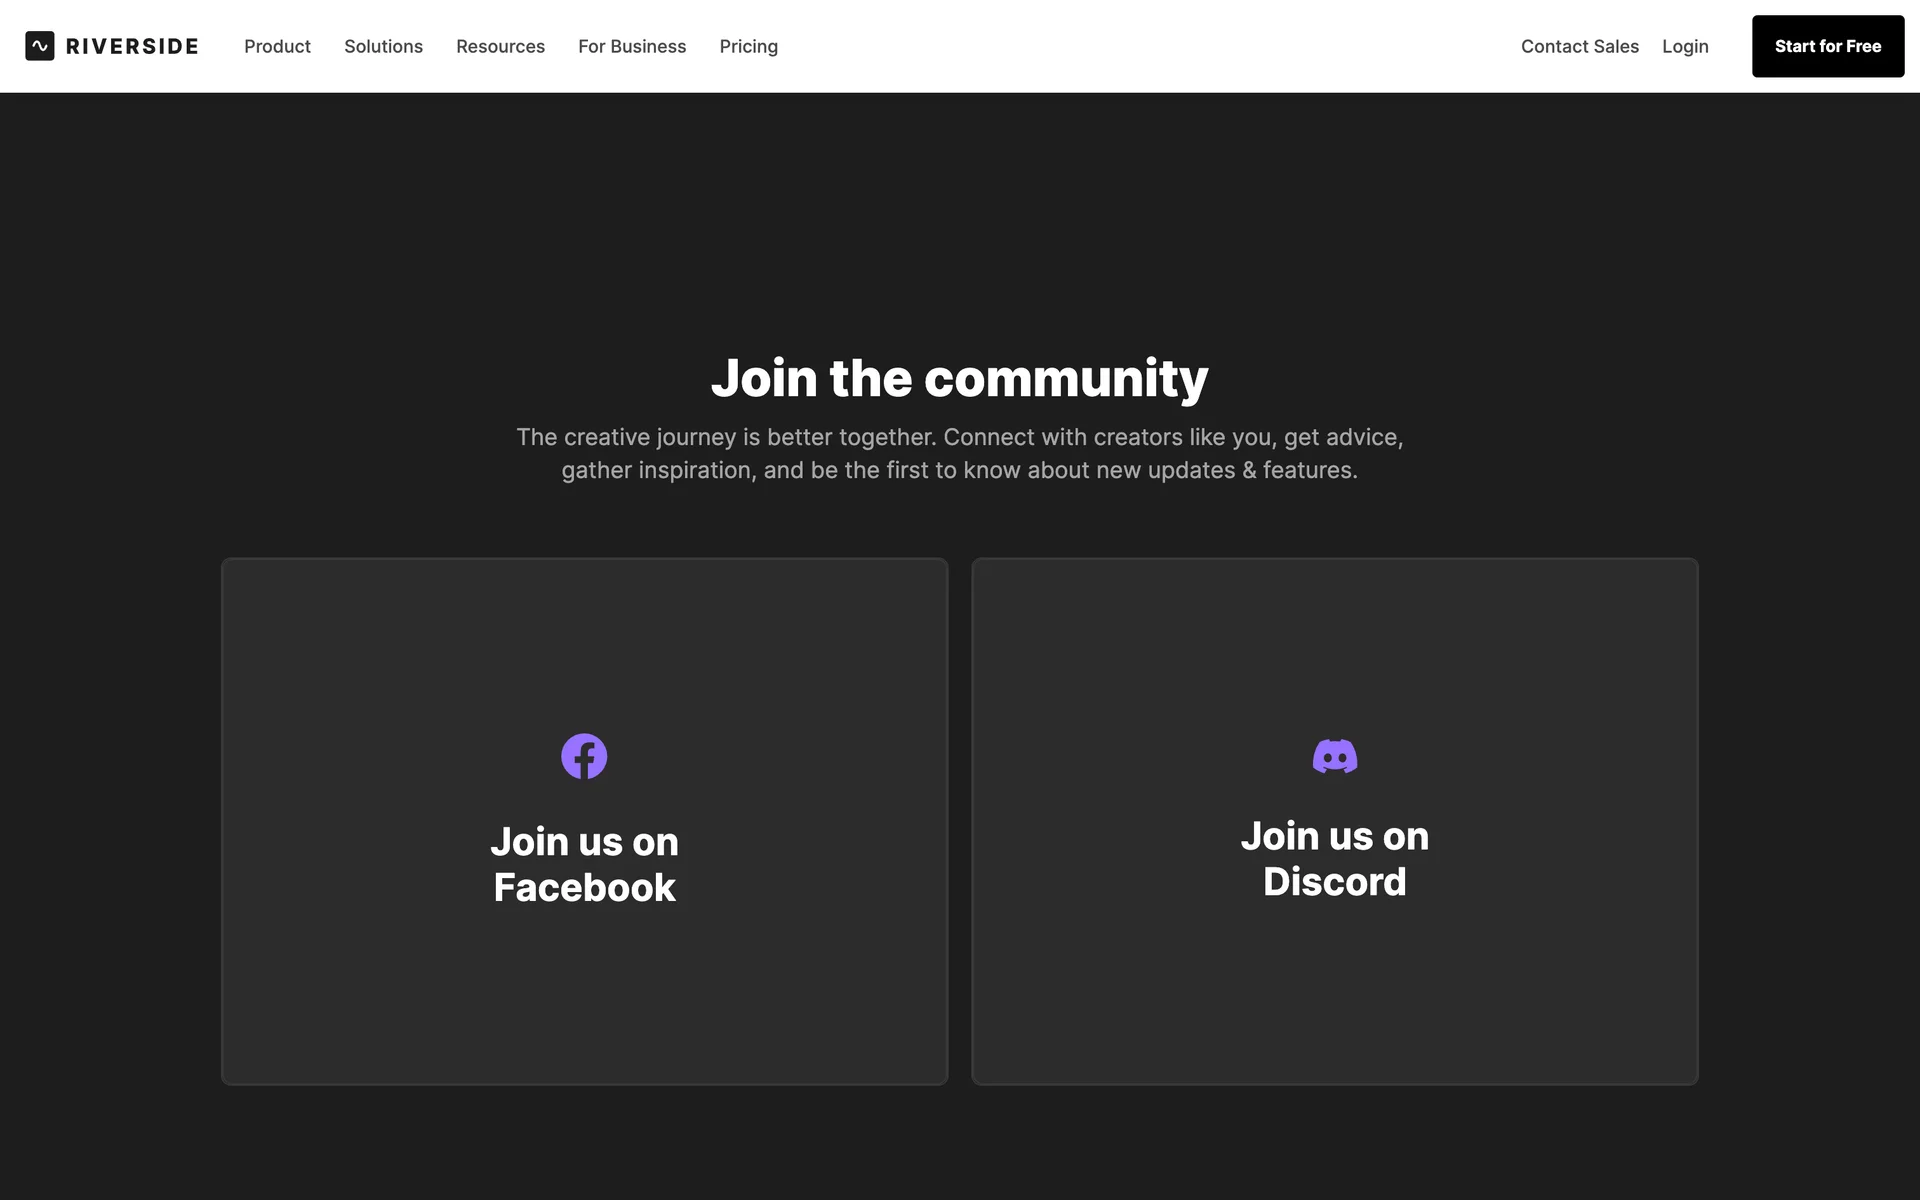This screenshot has width=1920, height=1200.
Task: Click the 'Join the community' heading
Action: [x=959, y=379]
